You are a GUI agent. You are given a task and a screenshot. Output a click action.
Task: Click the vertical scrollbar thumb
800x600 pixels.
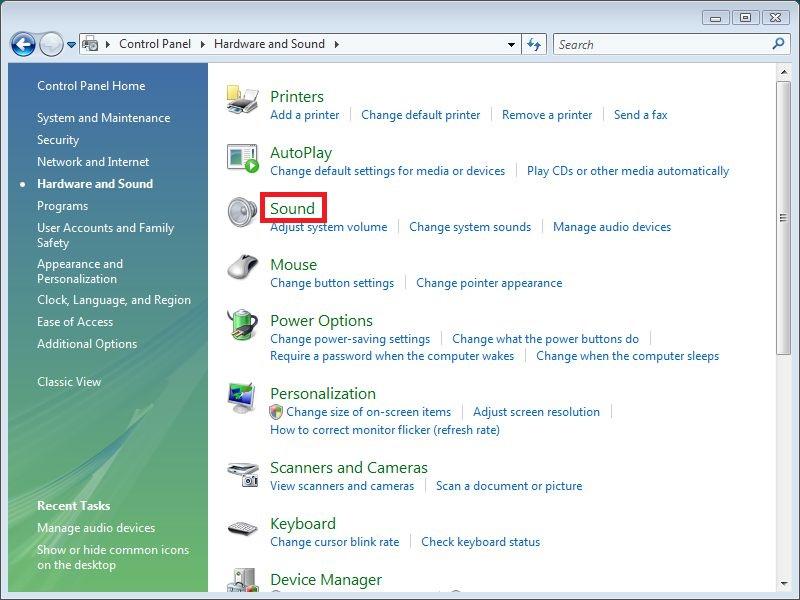[x=783, y=218]
